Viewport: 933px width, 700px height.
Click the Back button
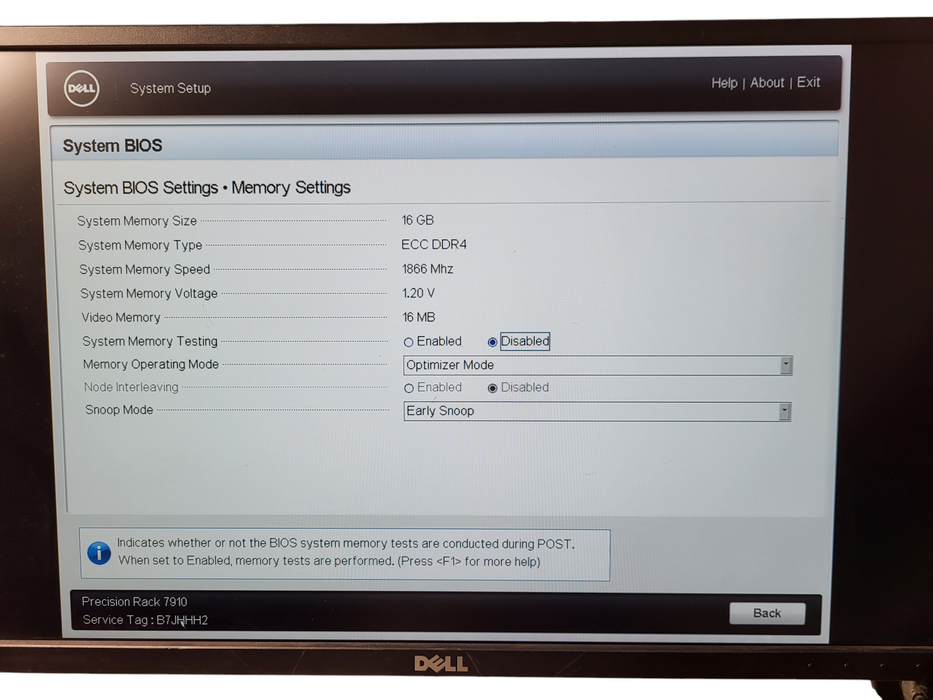[767, 613]
